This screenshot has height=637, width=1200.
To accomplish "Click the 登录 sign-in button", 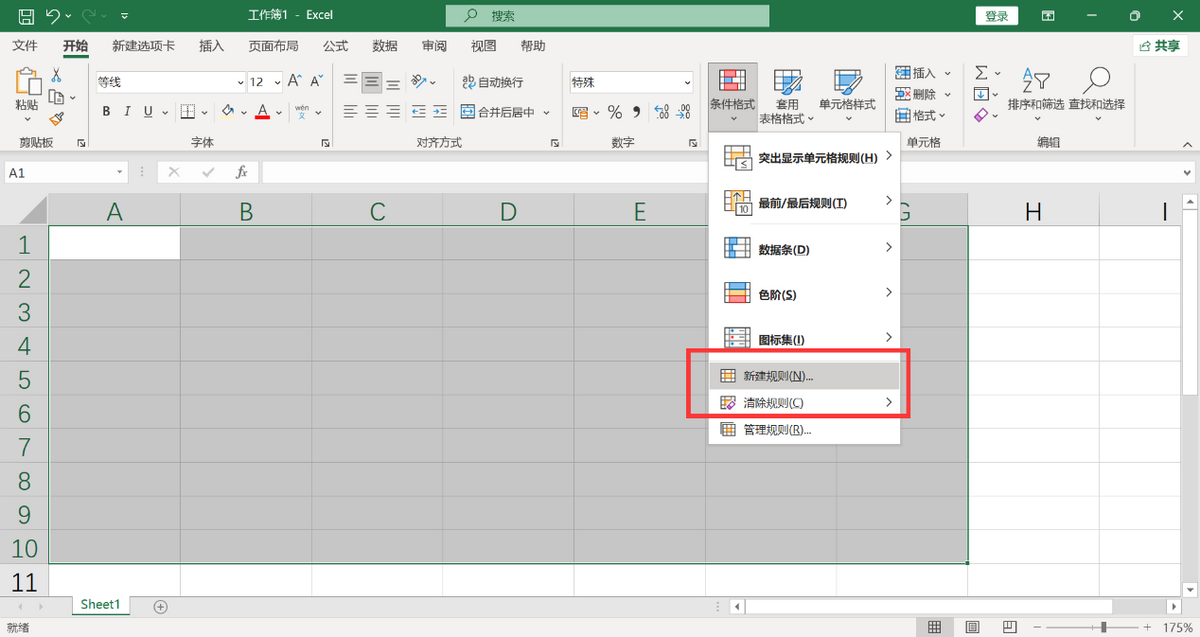I will tap(996, 16).
